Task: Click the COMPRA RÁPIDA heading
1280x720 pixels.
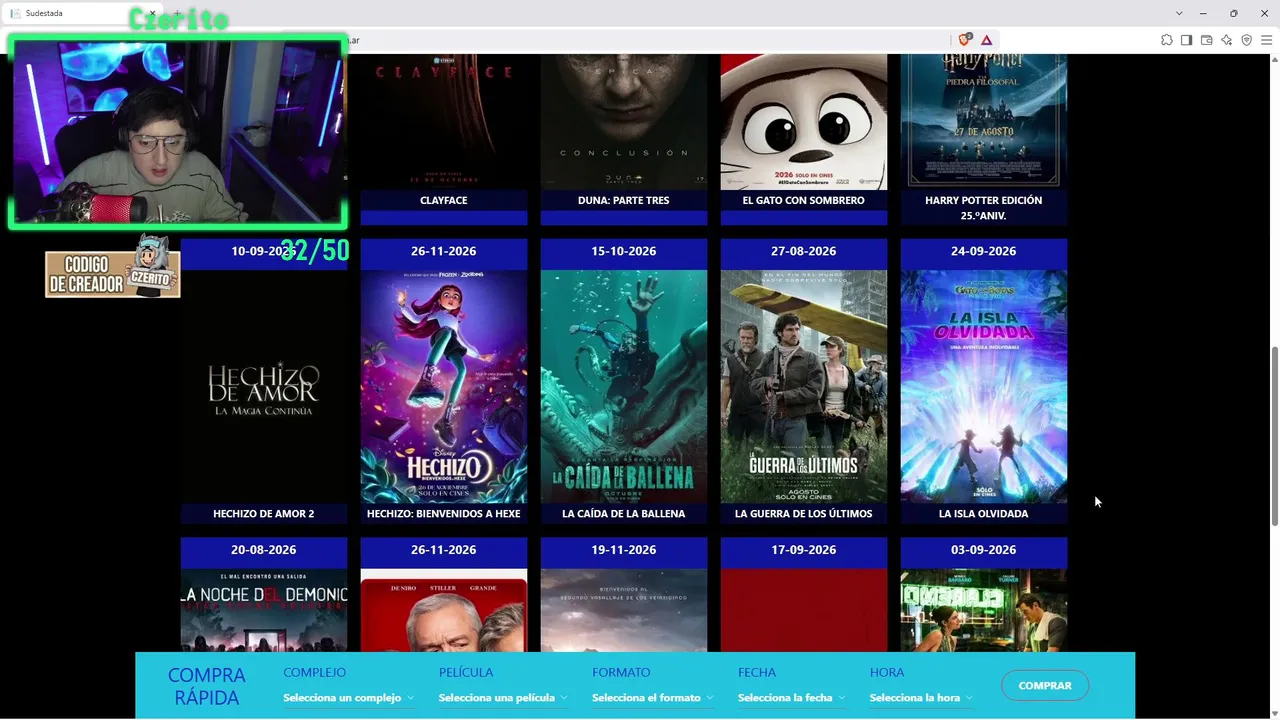Action: pyautogui.click(x=207, y=686)
